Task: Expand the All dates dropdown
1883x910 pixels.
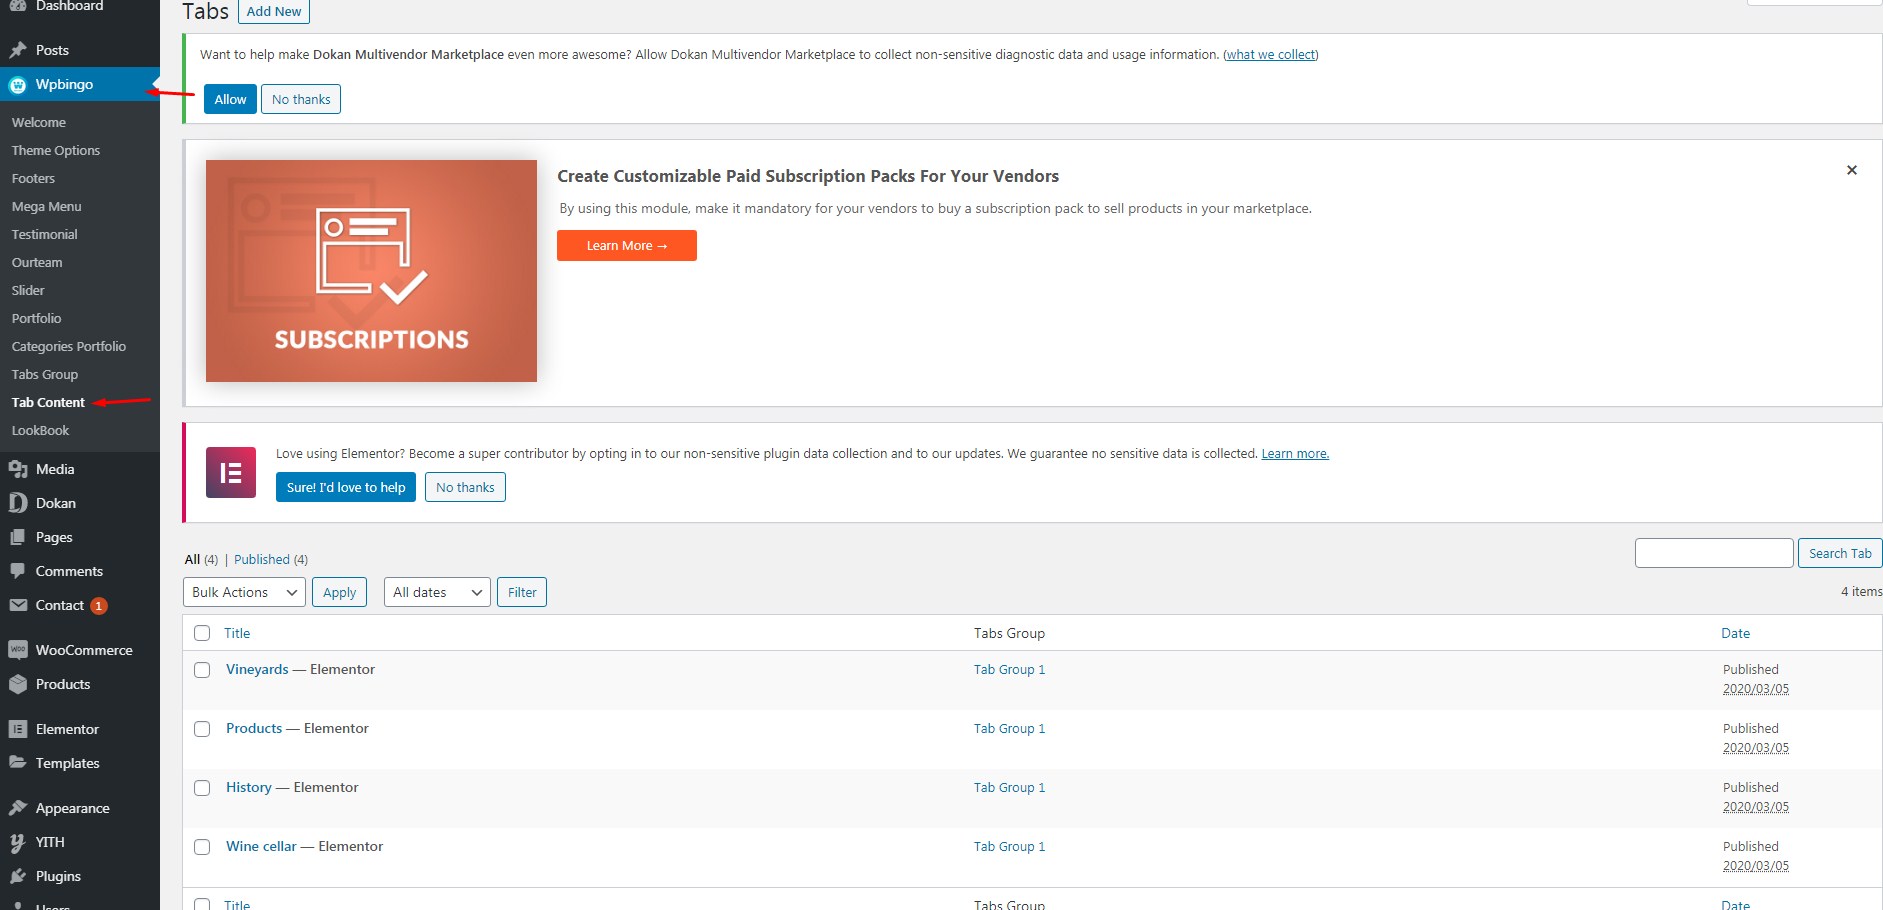Action: coord(437,592)
